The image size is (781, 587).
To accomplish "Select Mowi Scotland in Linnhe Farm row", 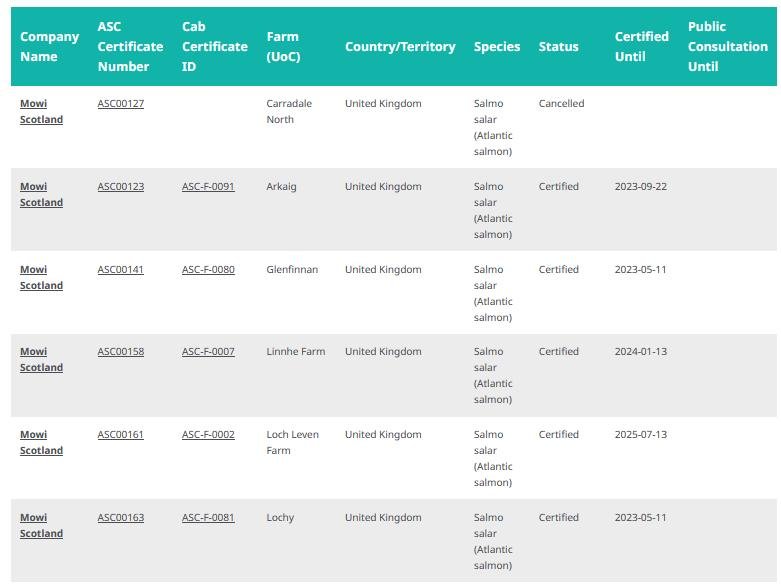I will (41, 360).
